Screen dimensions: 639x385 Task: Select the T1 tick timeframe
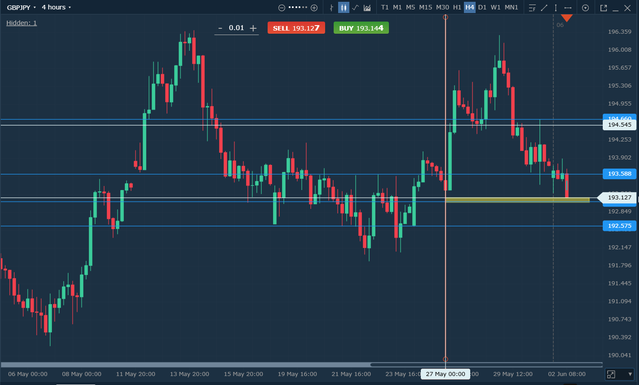pos(385,7)
